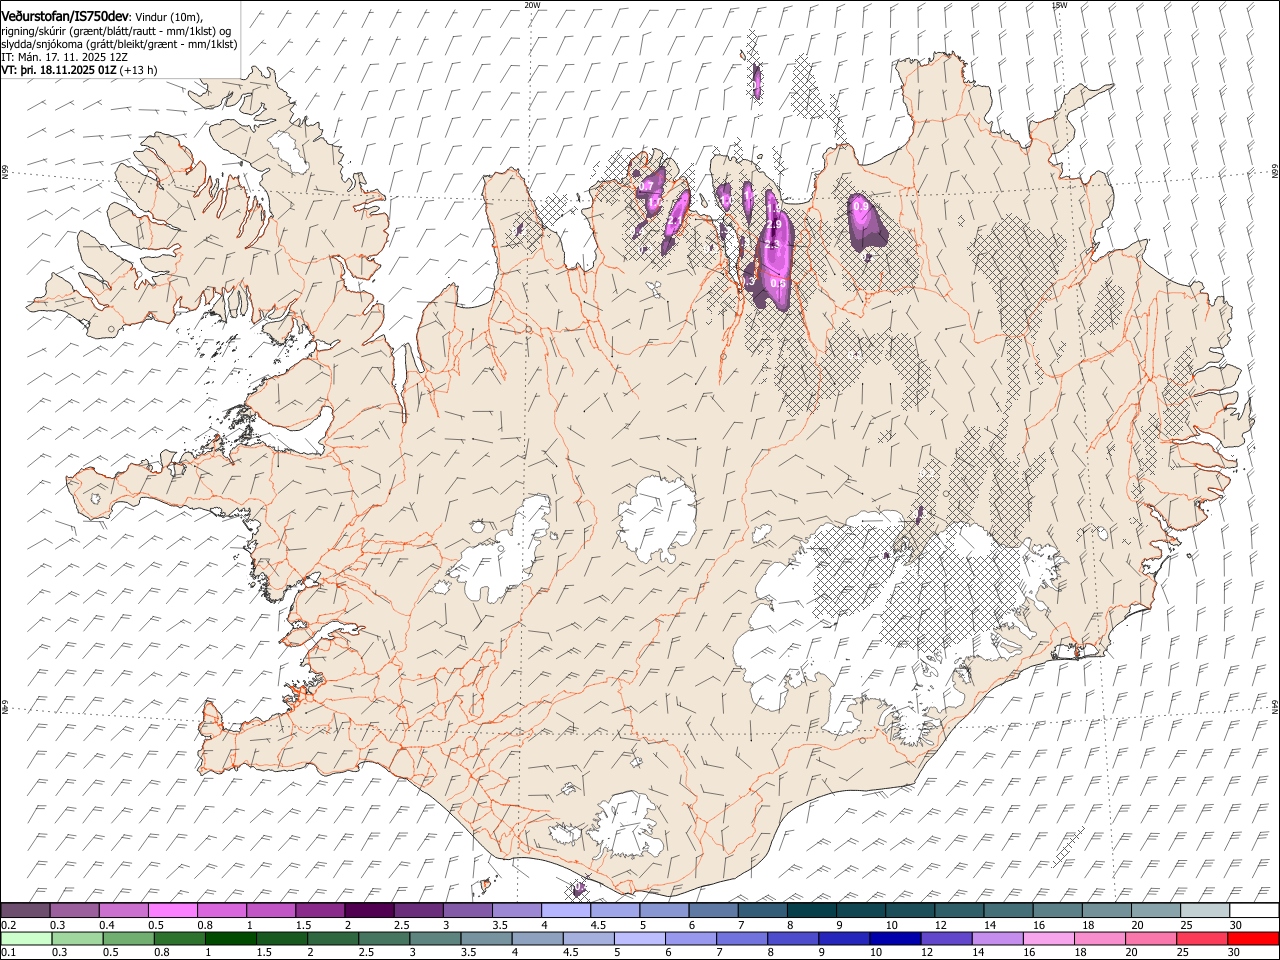Click the 'Vindur (10m)' label in the header

(x=168, y=17)
